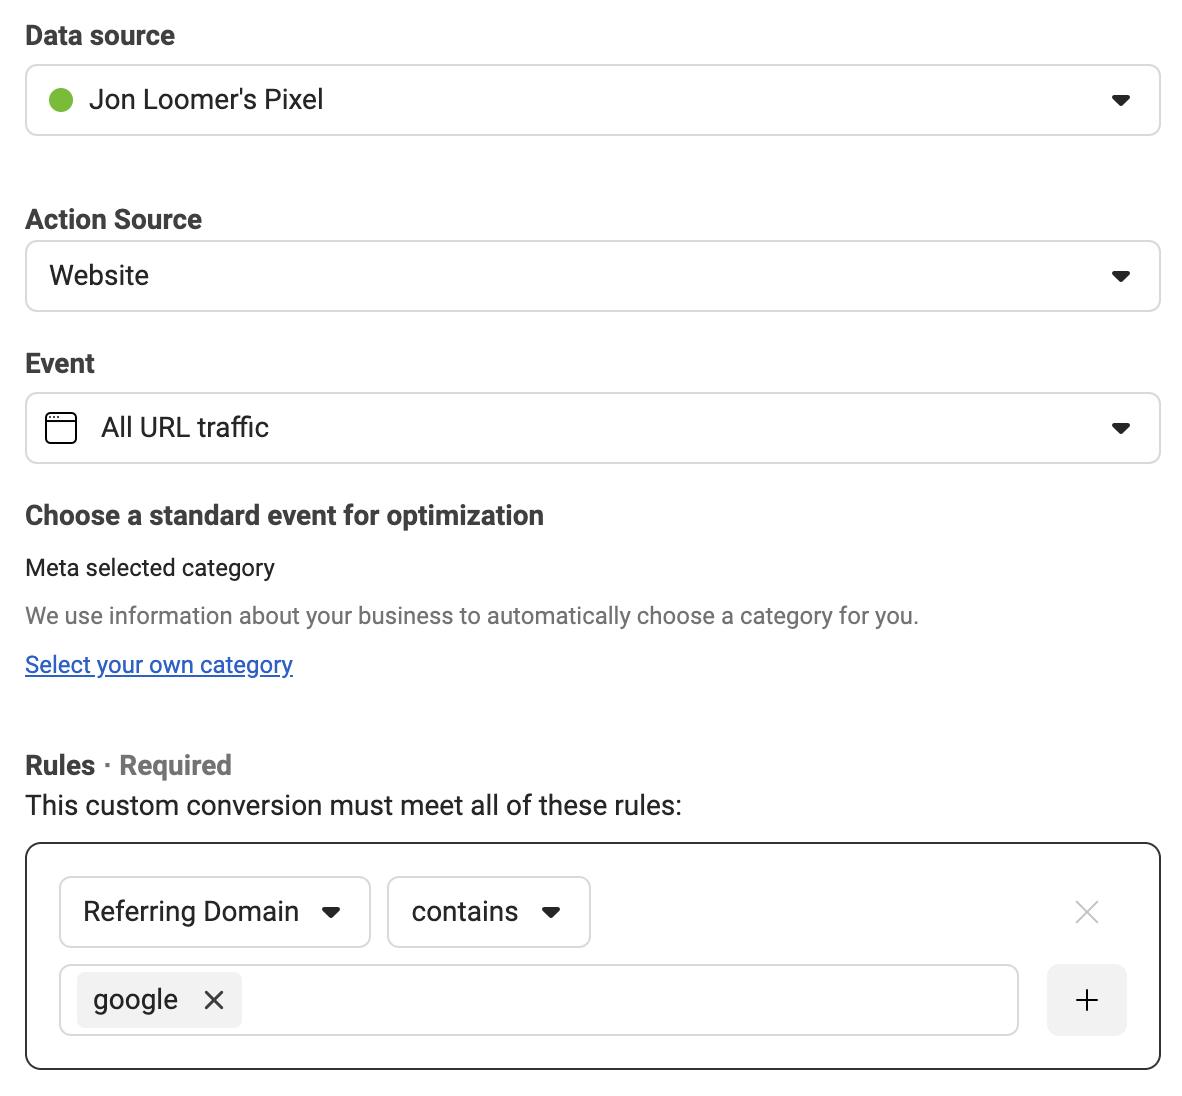Open the Data source dropdown Jon Loomer's Pixel
This screenshot has width=1182, height=1096.
point(593,100)
